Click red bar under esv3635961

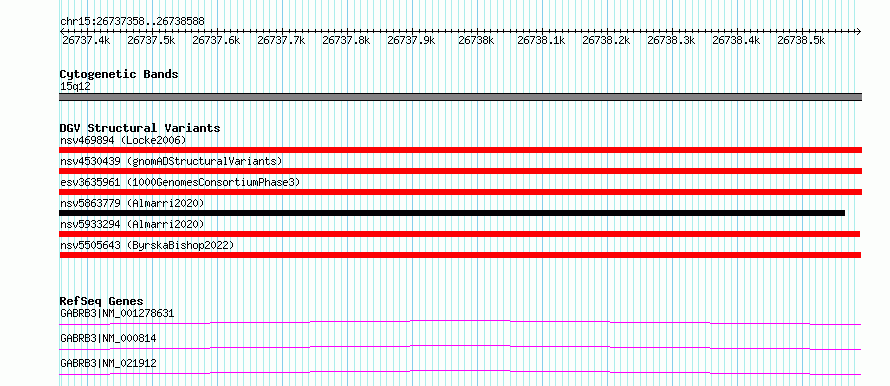461,192
